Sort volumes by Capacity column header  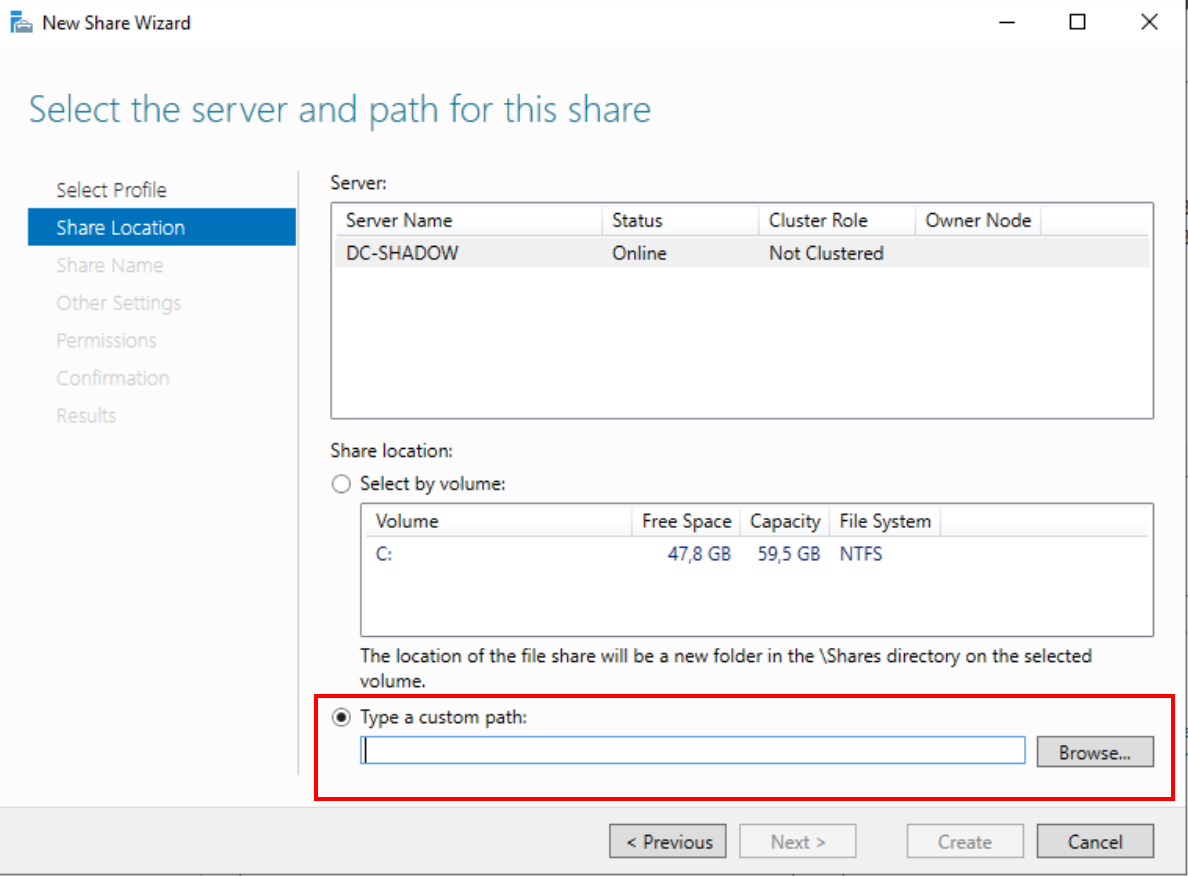784,522
